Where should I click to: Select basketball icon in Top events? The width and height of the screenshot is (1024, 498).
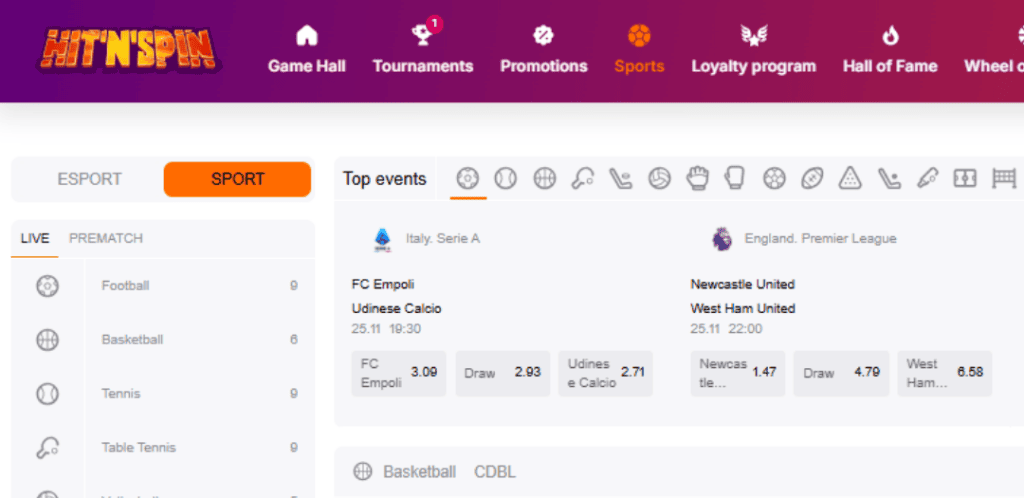pos(545,178)
